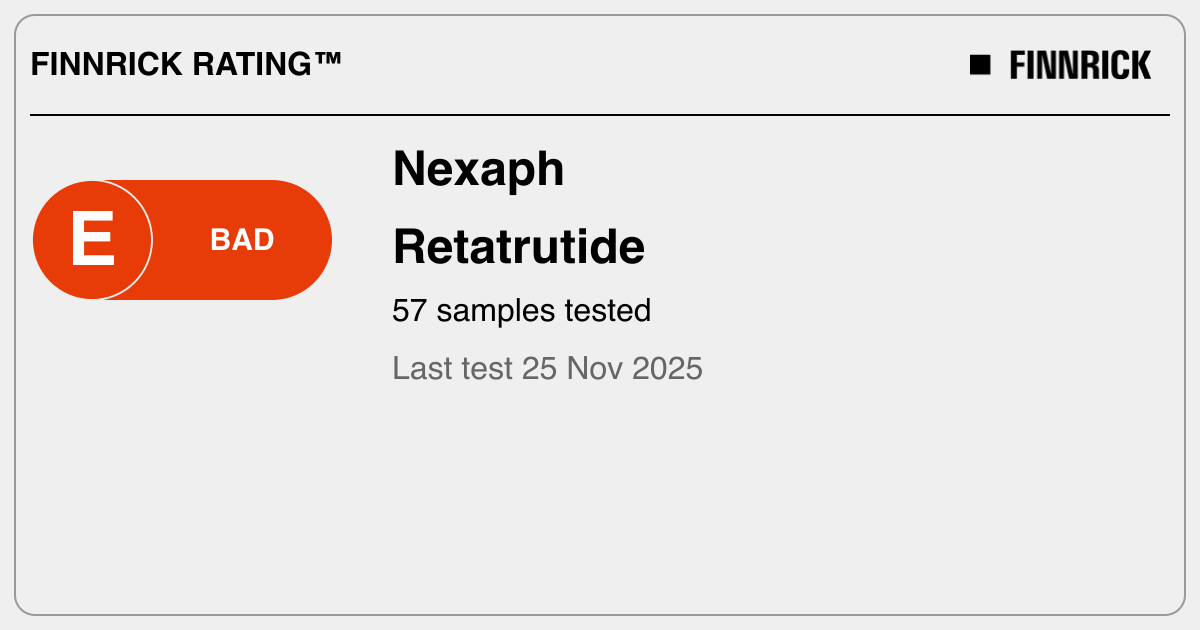Click the black square Finnrick logo icon
The image size is (1200, 630).
(x=980, y=65)
